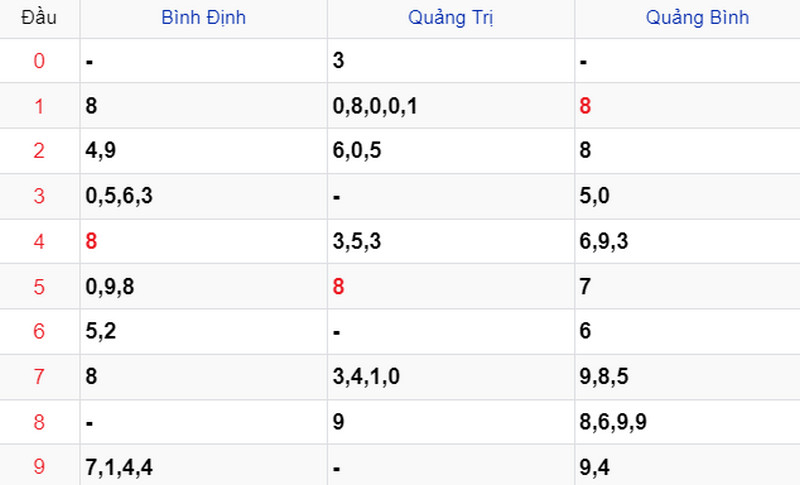Click Quảng Bình cell containing 9,8,5

[x=604, y=376]
